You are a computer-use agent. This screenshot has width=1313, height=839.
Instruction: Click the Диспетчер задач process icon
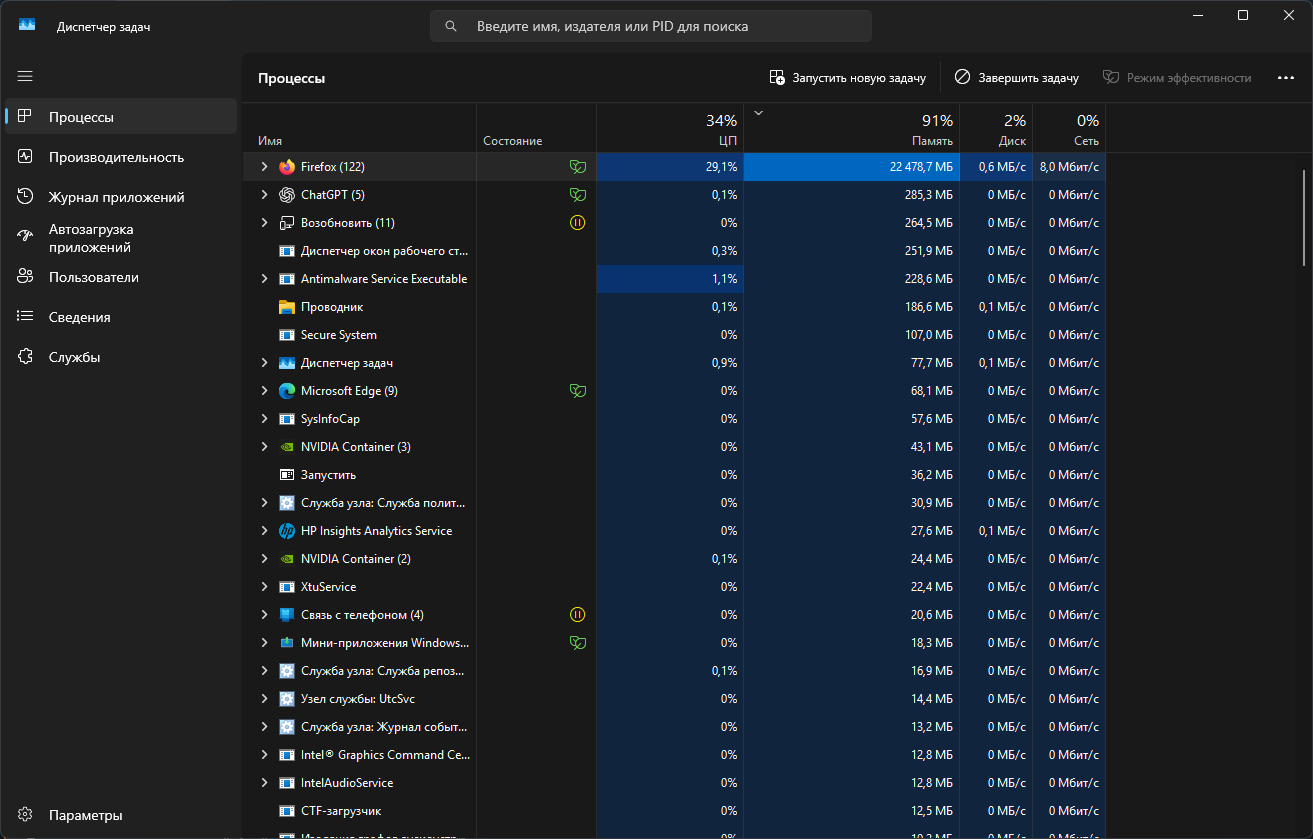tap(287, 363)
